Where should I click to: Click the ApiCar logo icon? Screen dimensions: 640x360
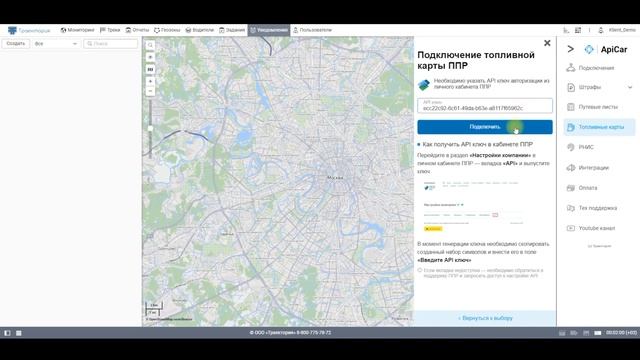tap(589, 49)
